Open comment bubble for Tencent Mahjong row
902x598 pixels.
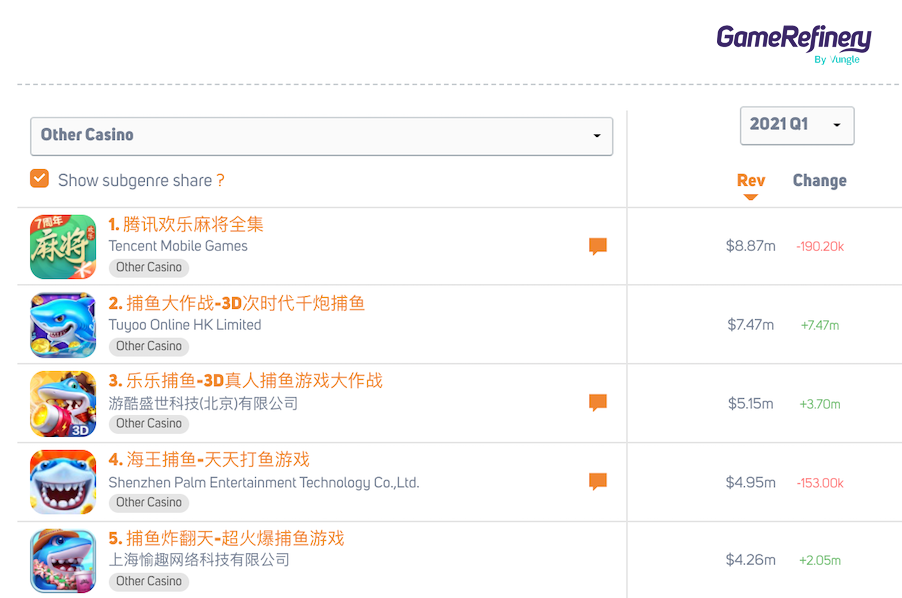[x=598, y=246]
